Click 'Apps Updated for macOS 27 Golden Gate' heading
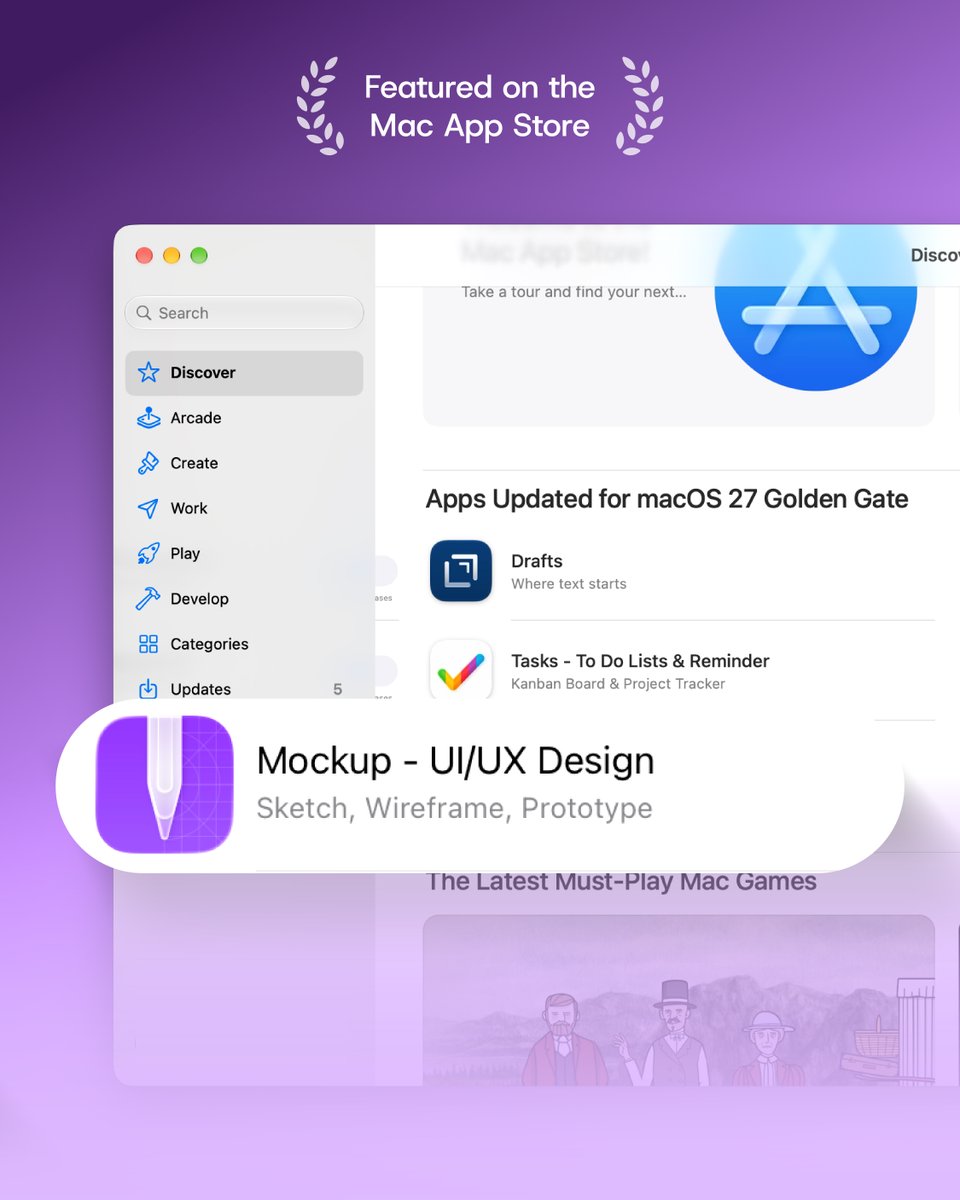Image resolution: width=960 pixels, height=1200 pixels. coord(667,499)
